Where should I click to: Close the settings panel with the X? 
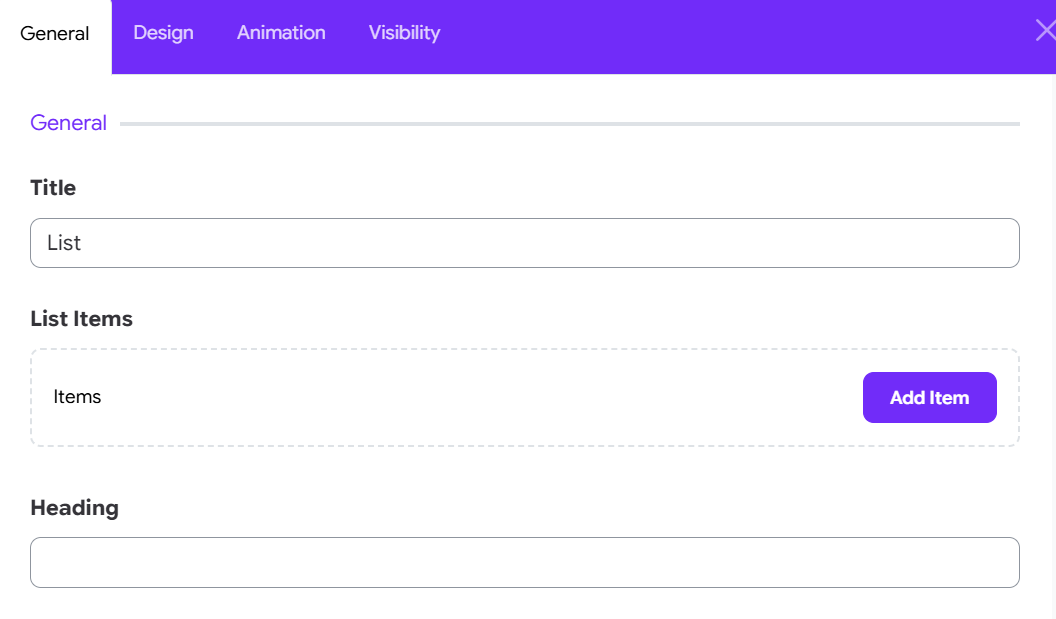coord(1045,30)
